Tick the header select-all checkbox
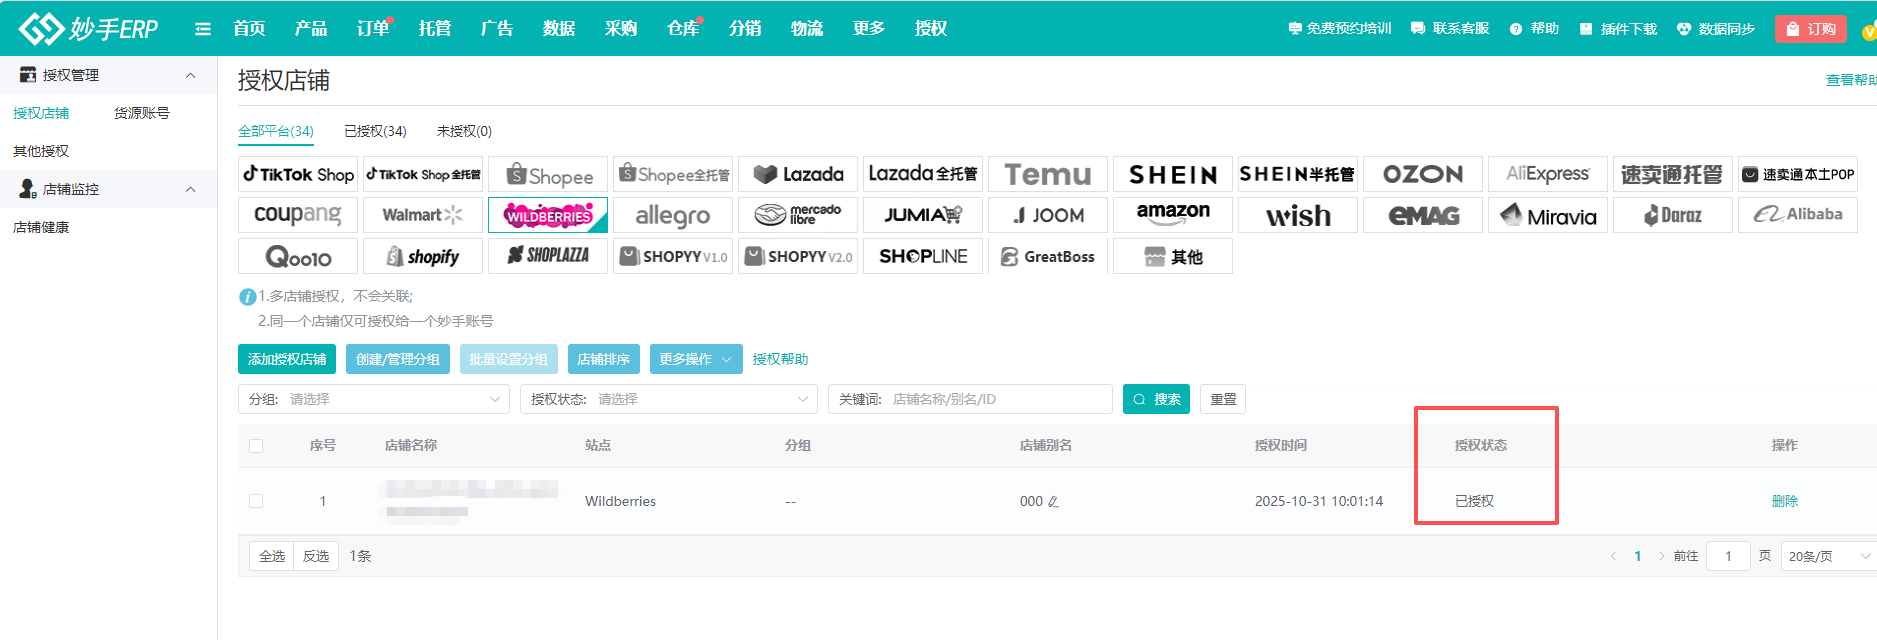This screenshot has height=640, width=1877. [256, 446]
